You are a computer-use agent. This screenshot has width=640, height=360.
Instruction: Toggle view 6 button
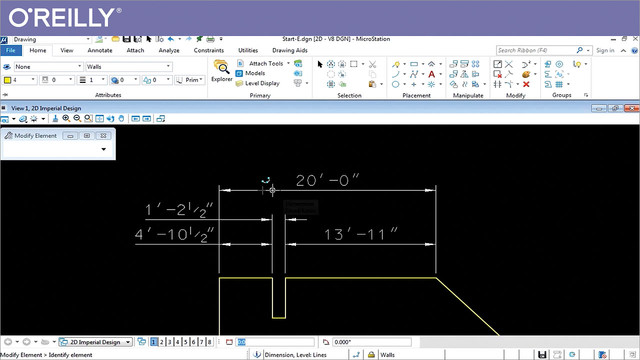193,342
